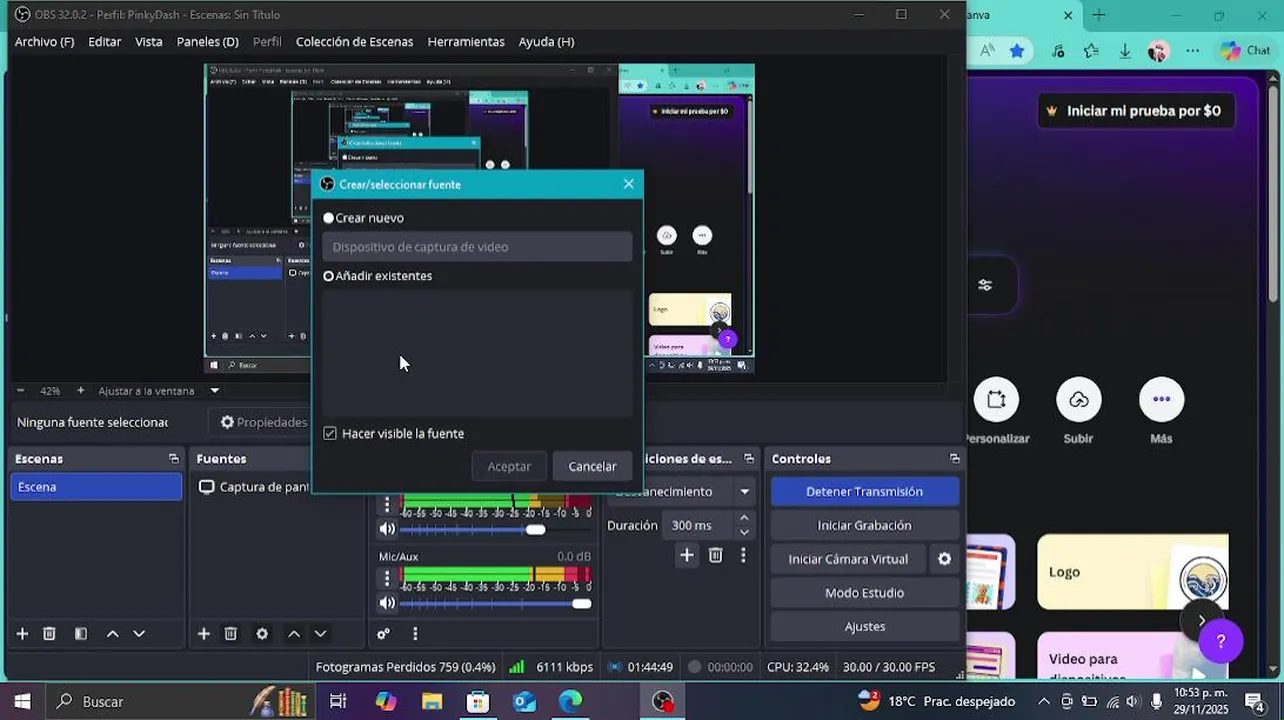1284x720 pixels.
Task: Toggle the Hacer visible la fuente checkbox
Action: pyautogui.click(x=330, y=433)
